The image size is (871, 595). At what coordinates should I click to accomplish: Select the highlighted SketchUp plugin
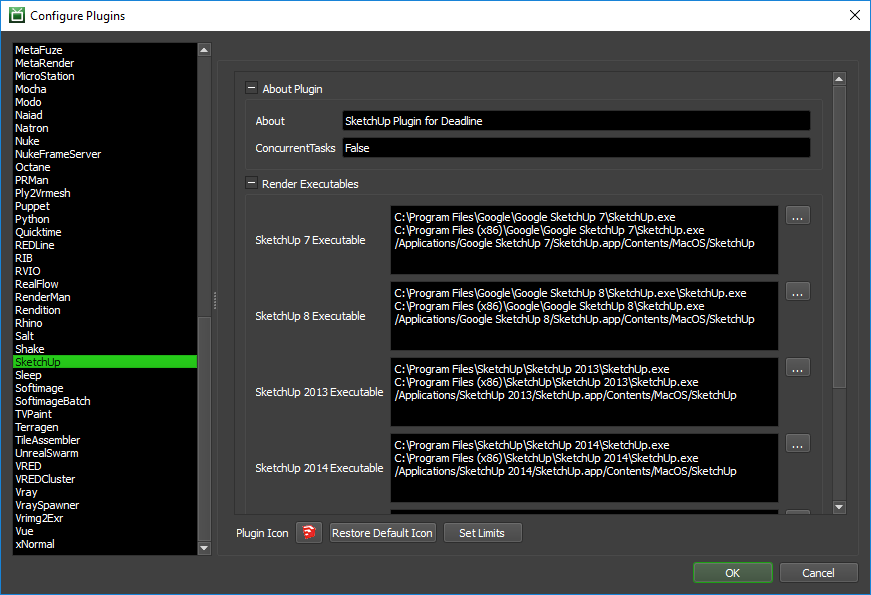105,362
